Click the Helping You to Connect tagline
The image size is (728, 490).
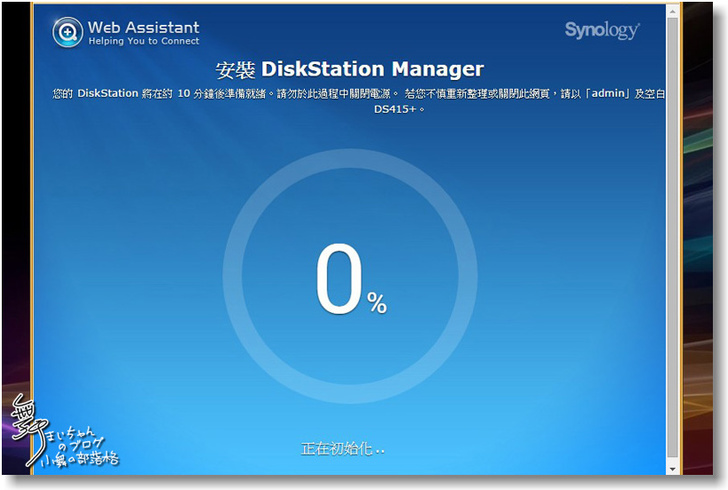144,41
